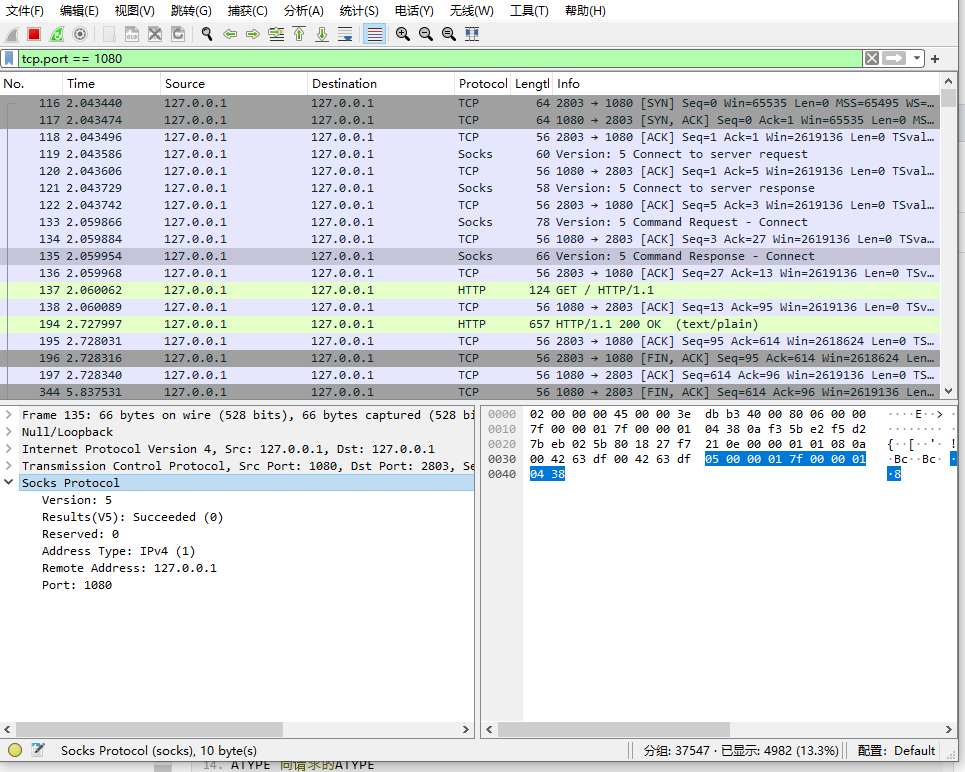The width and height of the screenshot is (965, 772).
Task: Toggle auto-scroll to last packet
Action: (345, 34)
